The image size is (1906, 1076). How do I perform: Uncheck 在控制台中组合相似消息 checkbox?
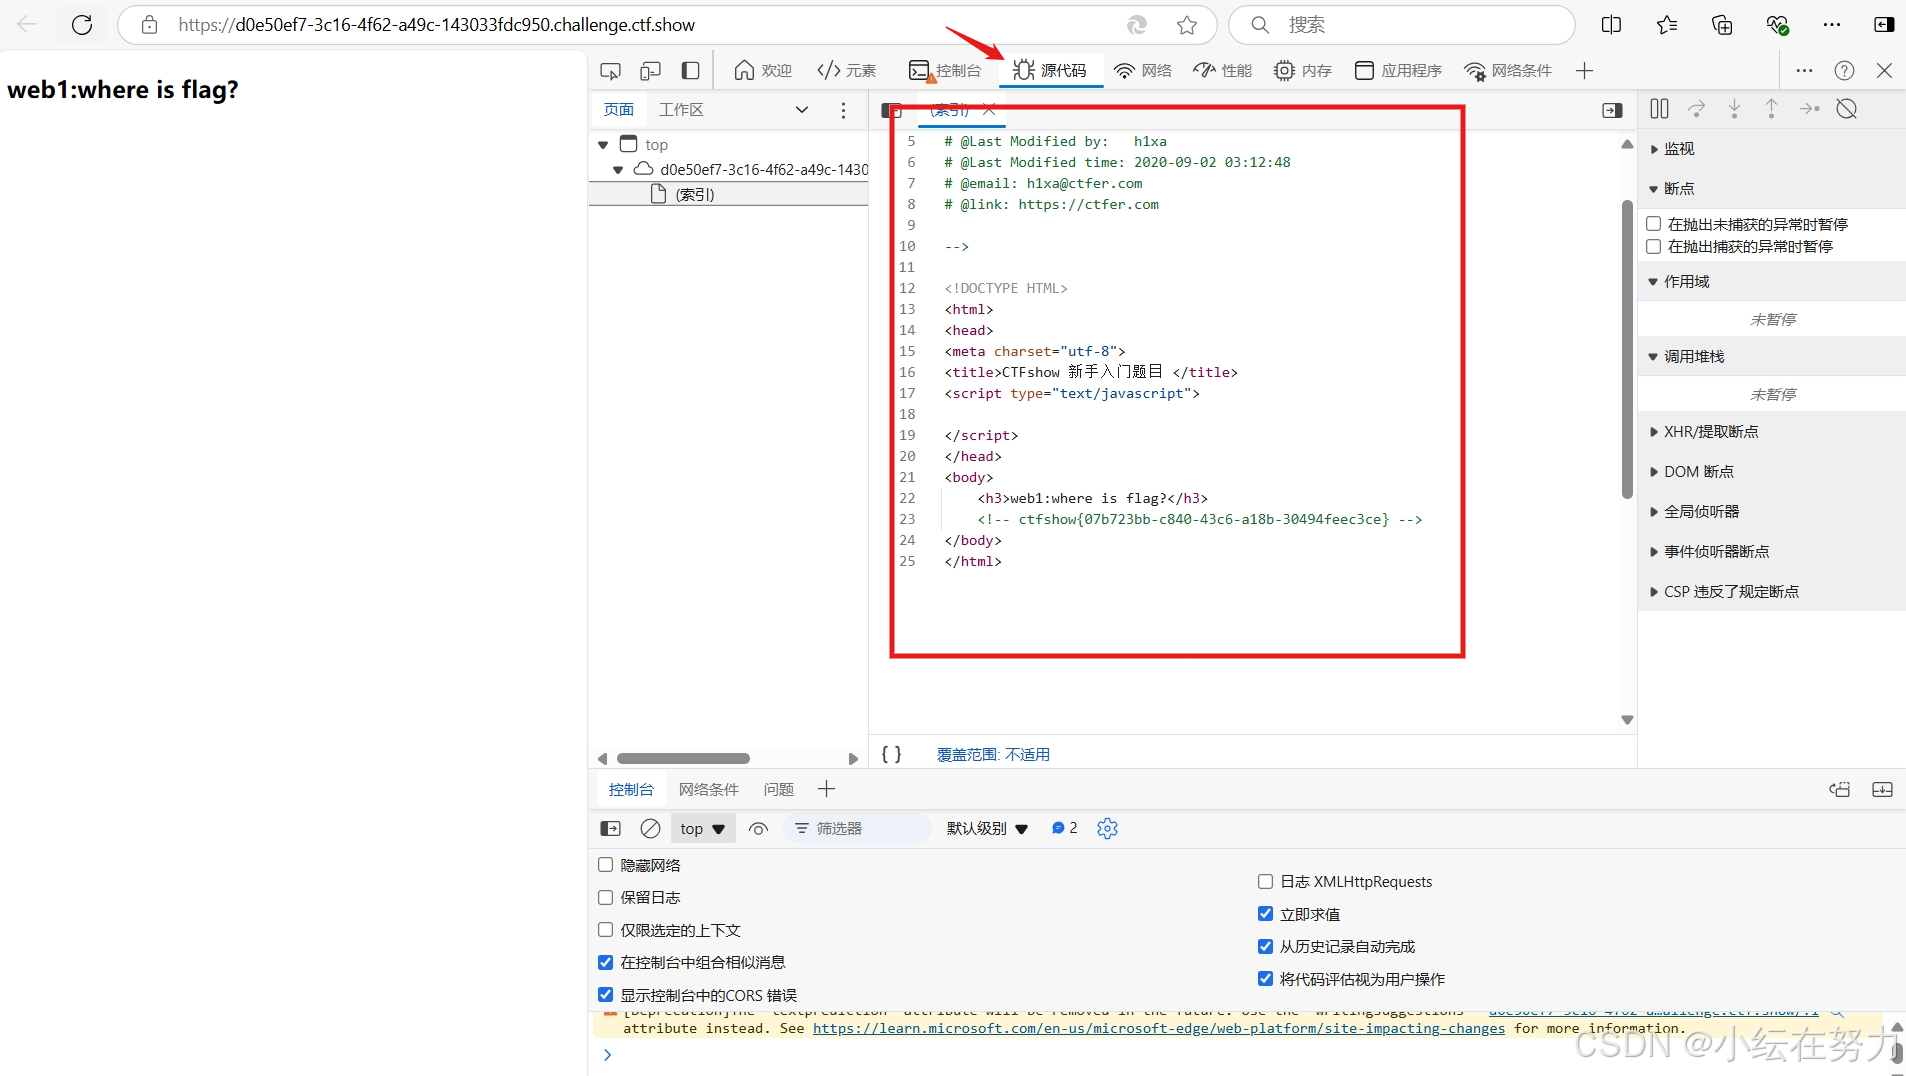[605, 962]
